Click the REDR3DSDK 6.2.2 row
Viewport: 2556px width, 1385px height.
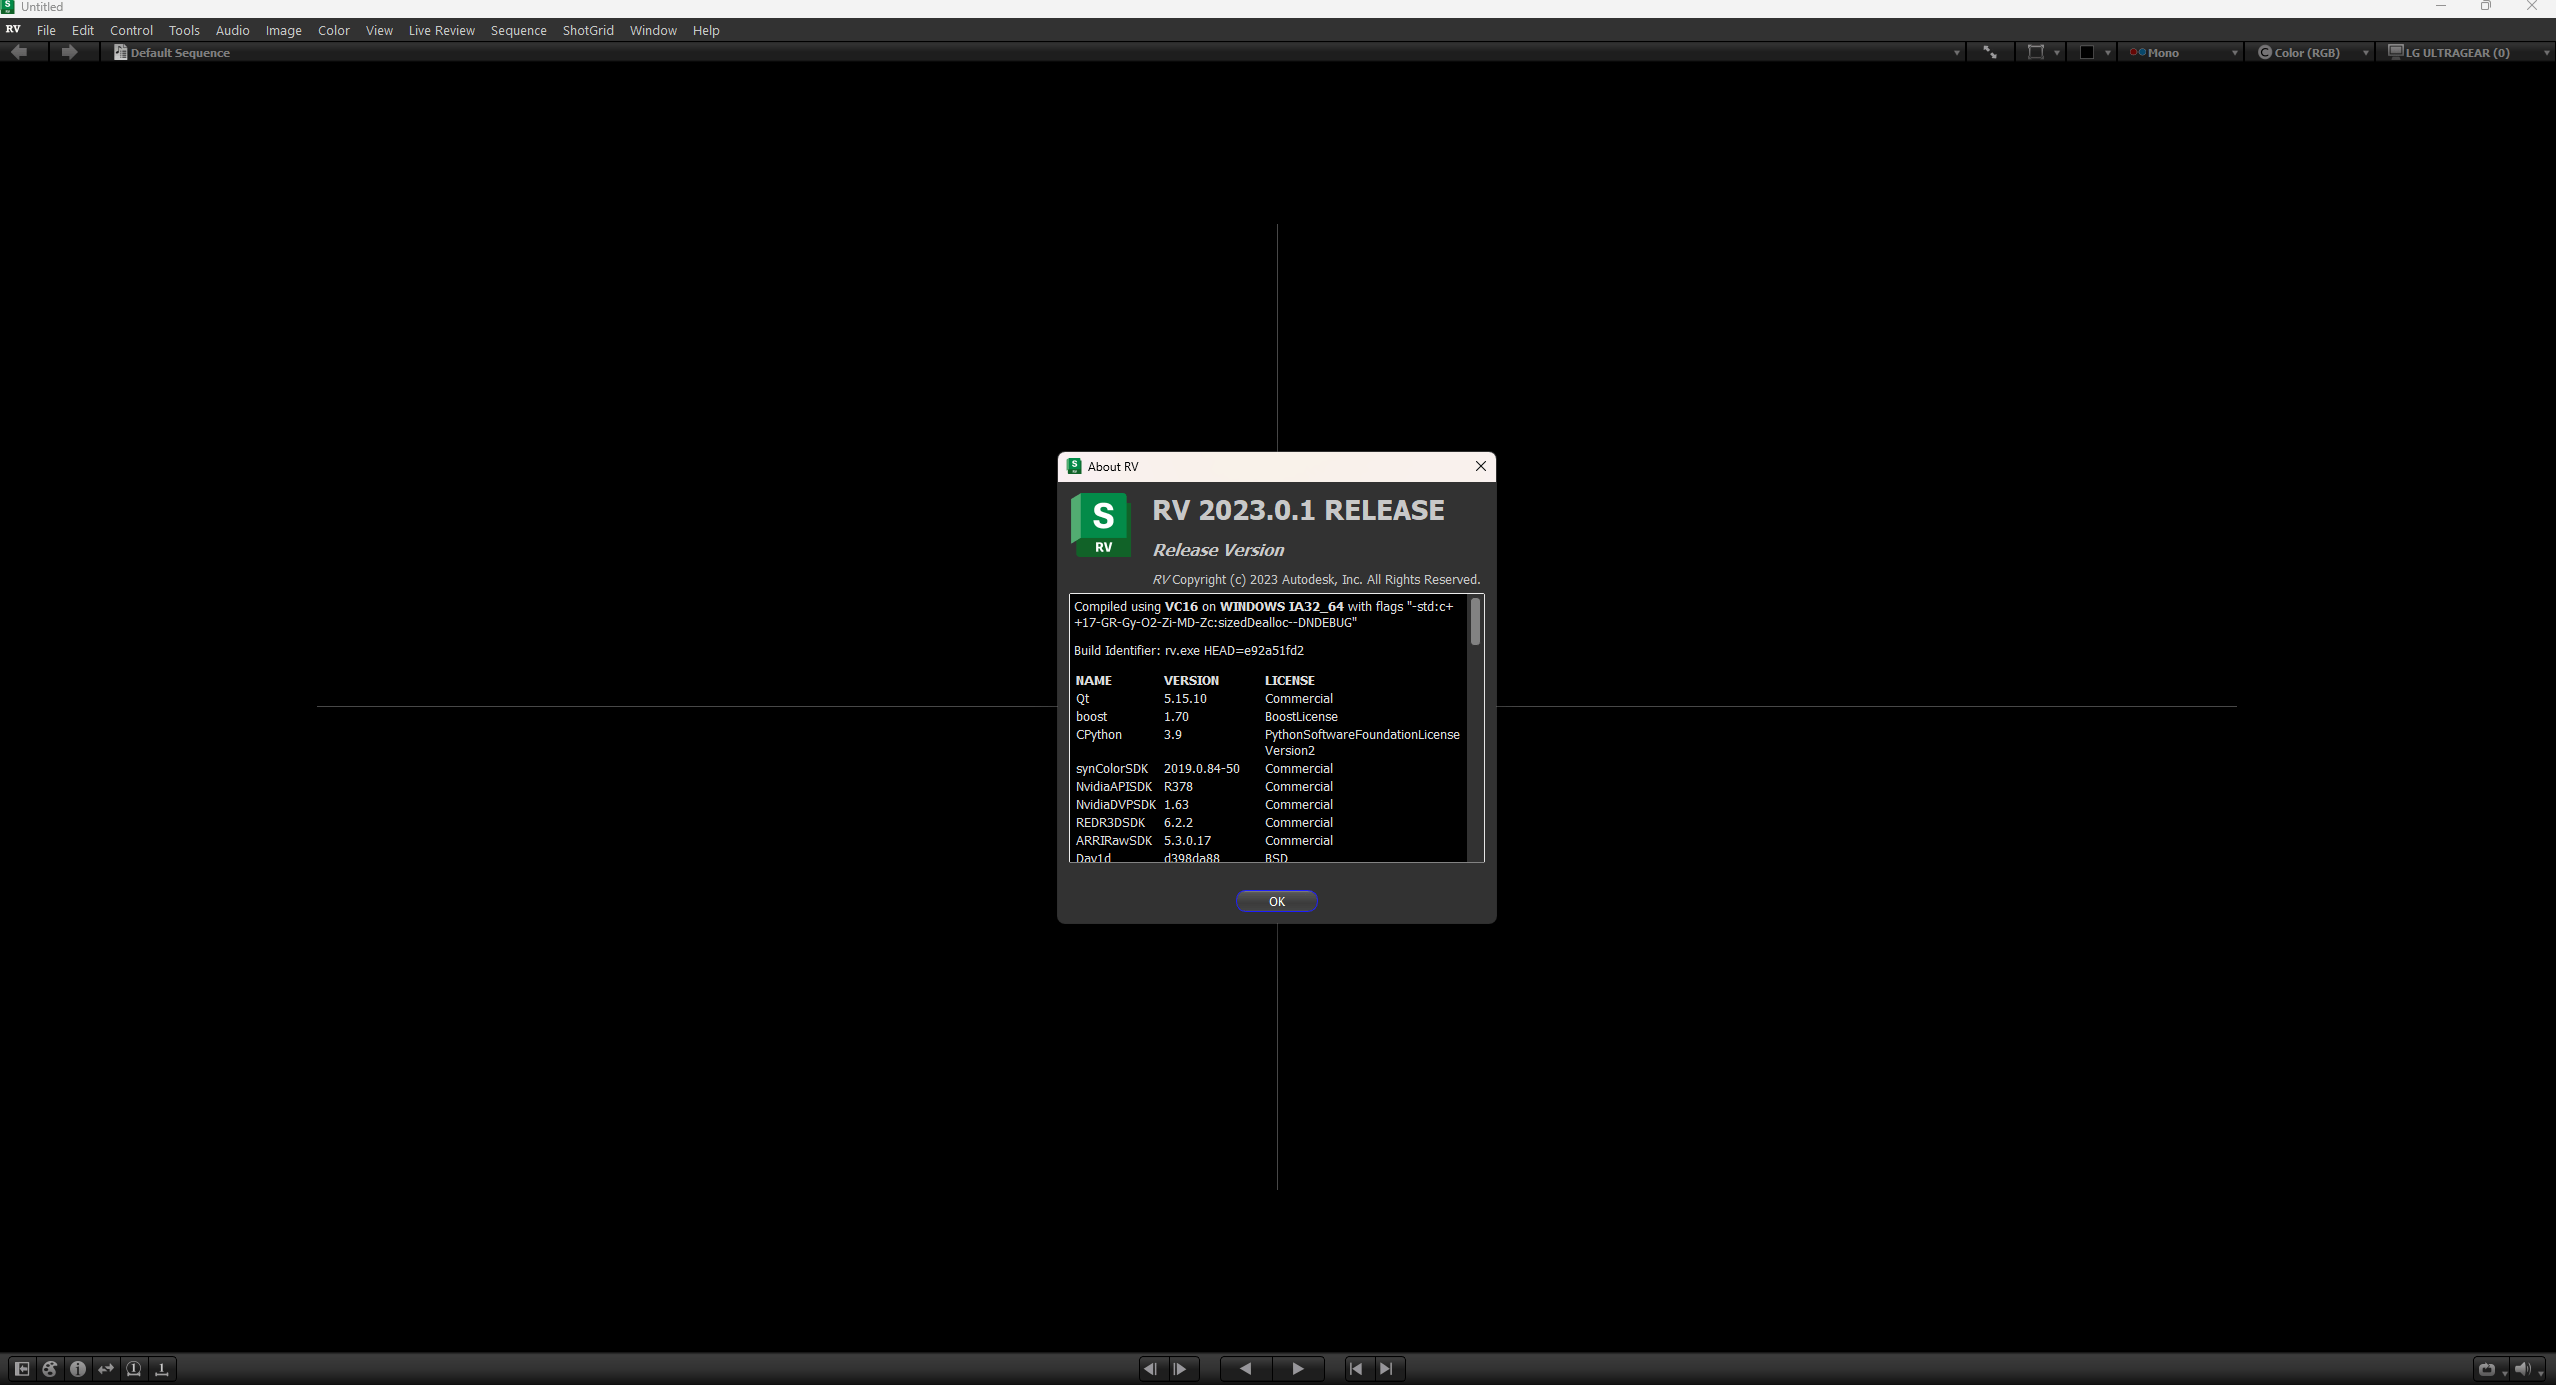1204,822
